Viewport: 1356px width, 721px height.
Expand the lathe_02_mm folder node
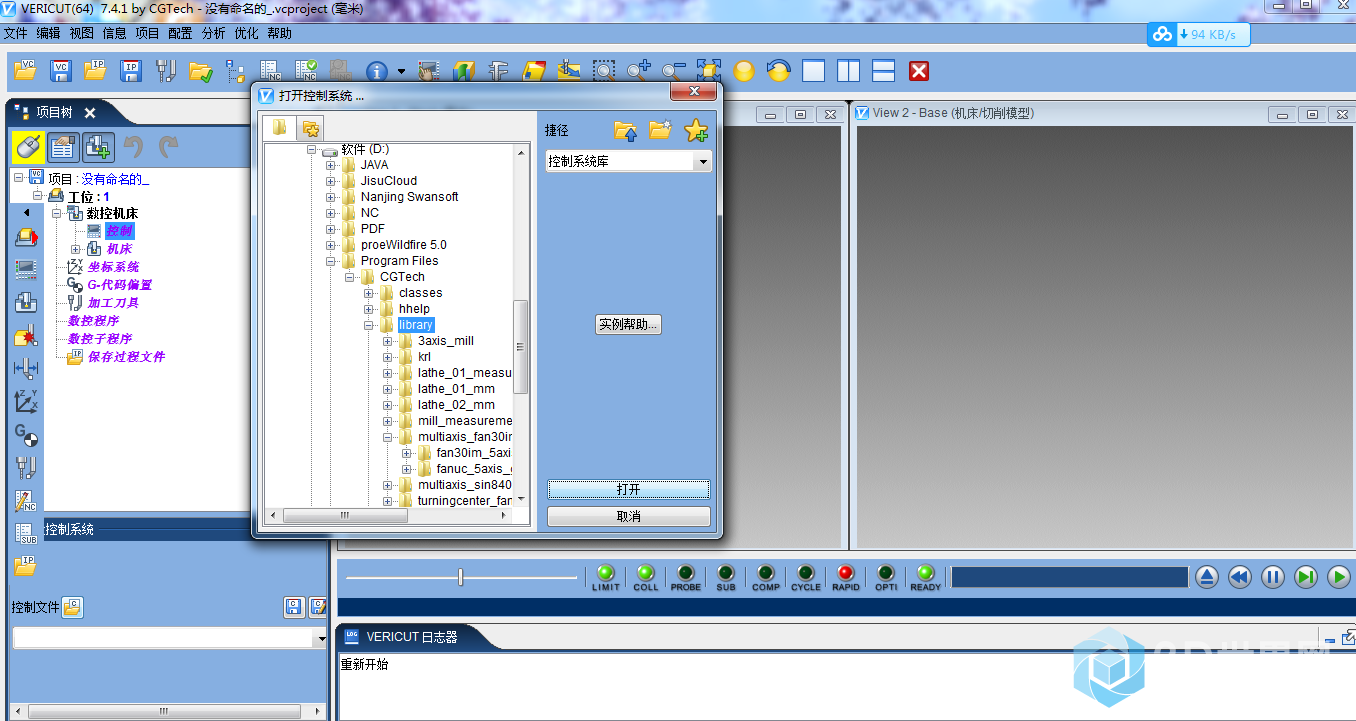click(x=388, y=405)
